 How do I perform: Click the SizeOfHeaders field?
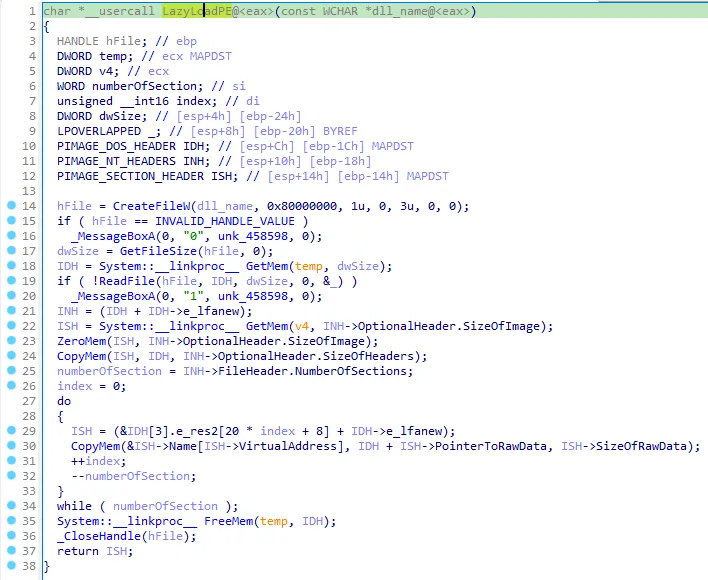pyautogui.click(x=368, y=356)
